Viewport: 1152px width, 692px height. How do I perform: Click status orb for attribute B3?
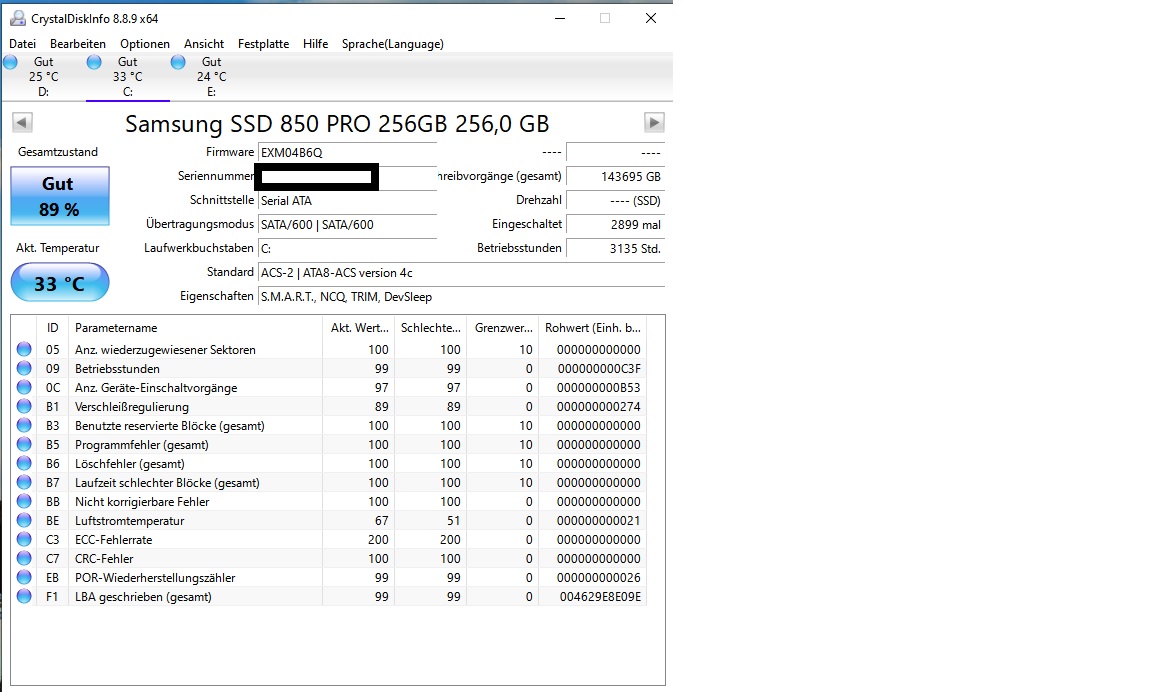[24, 425]
